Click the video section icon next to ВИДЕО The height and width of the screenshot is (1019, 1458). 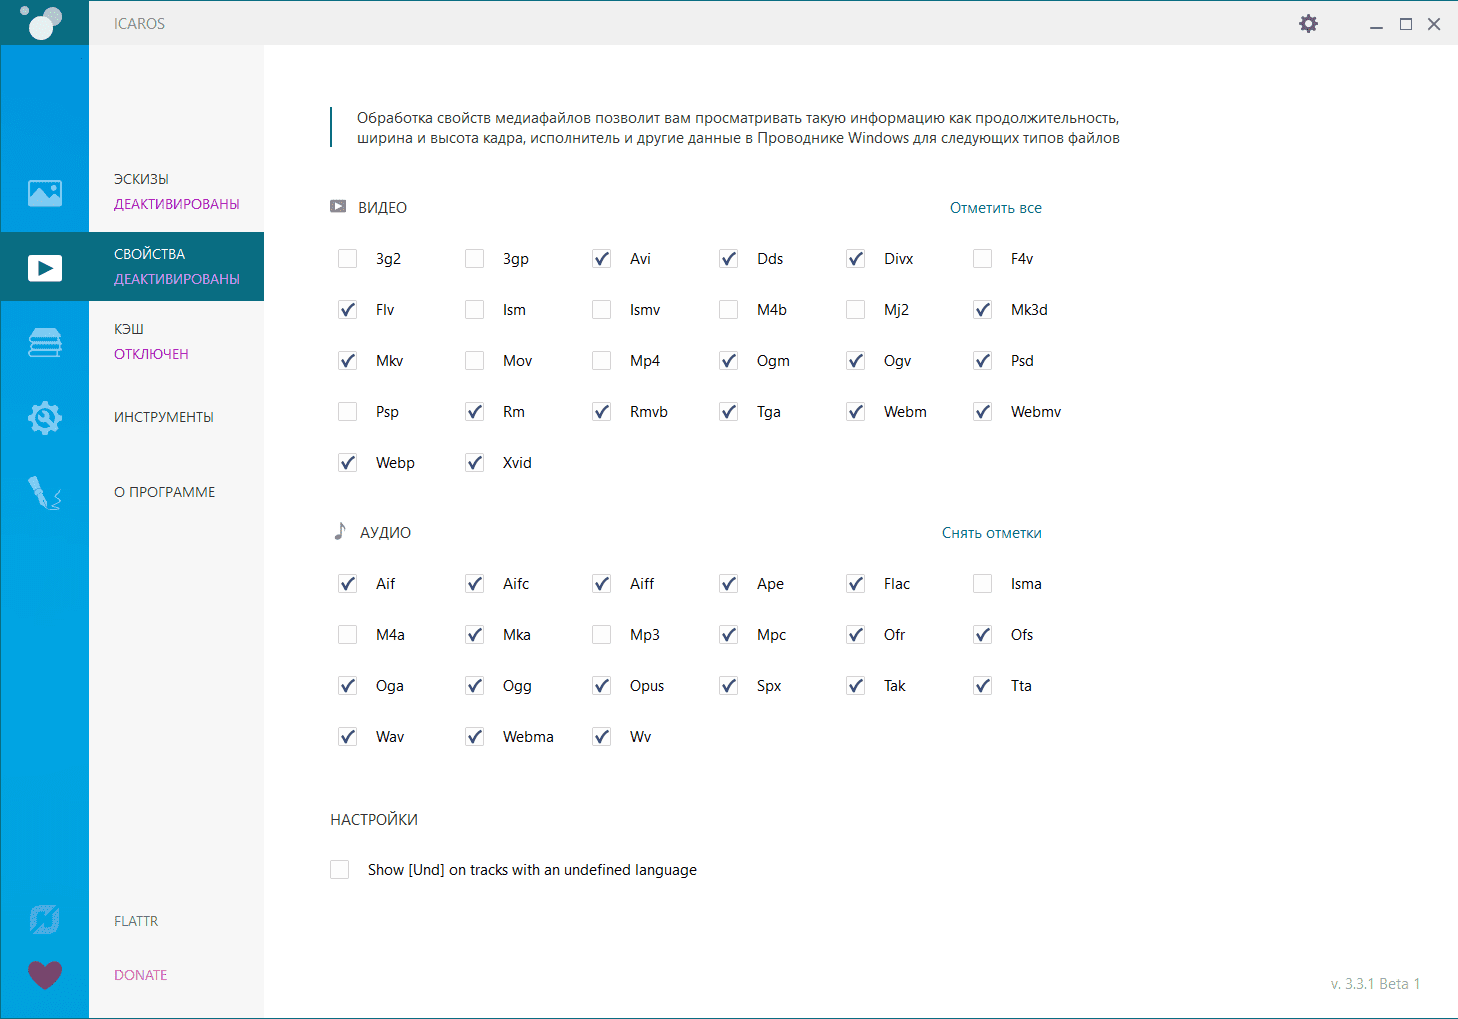point(338,207)
